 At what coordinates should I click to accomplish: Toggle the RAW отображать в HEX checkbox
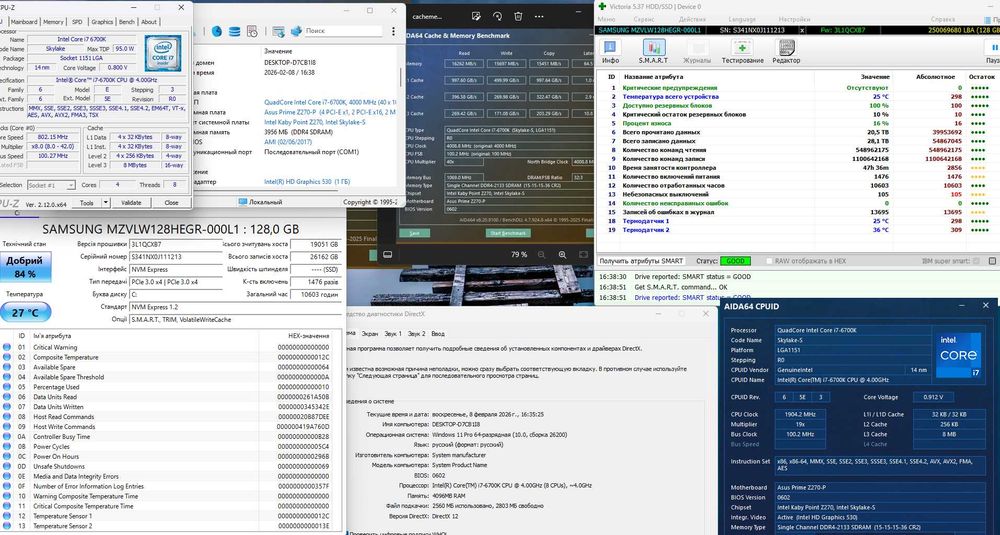(770, 261)
